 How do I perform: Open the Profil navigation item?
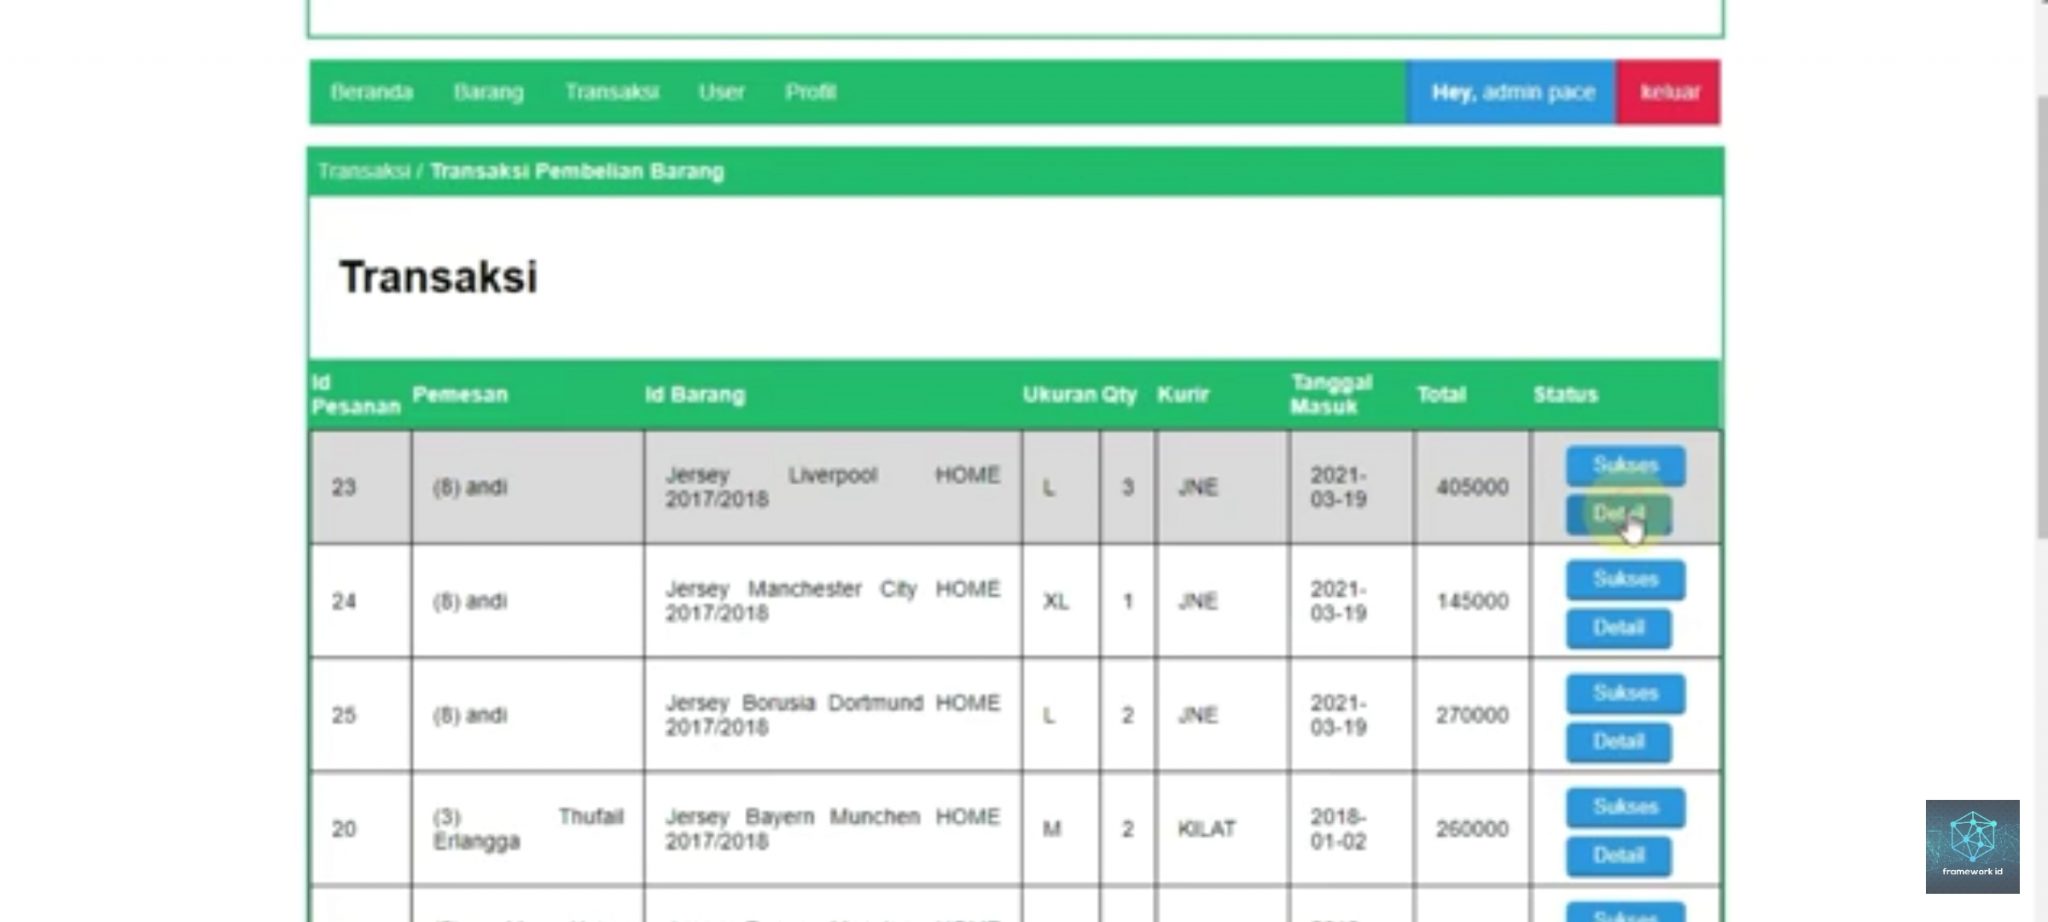[811, 92]
